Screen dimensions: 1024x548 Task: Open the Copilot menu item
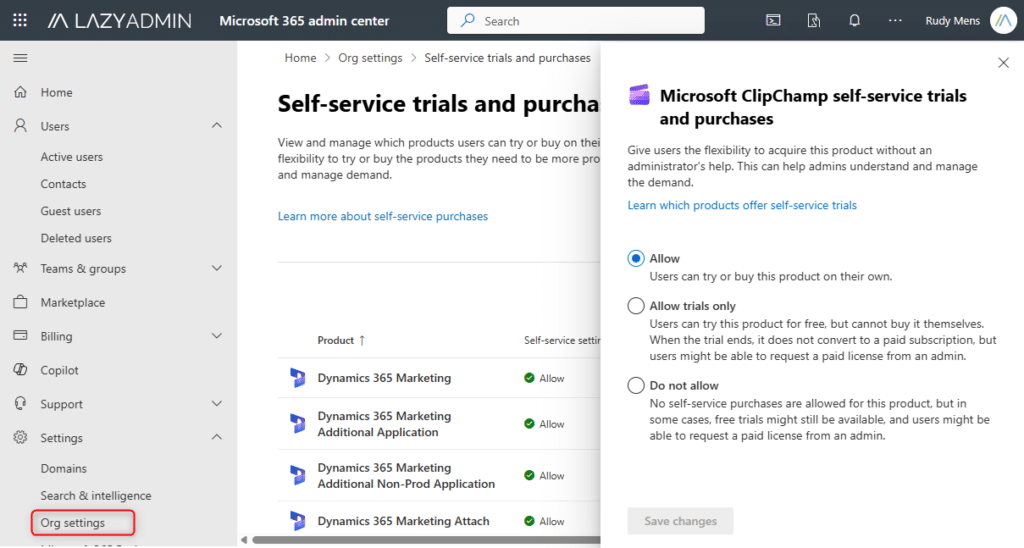[x=59, y=370]
